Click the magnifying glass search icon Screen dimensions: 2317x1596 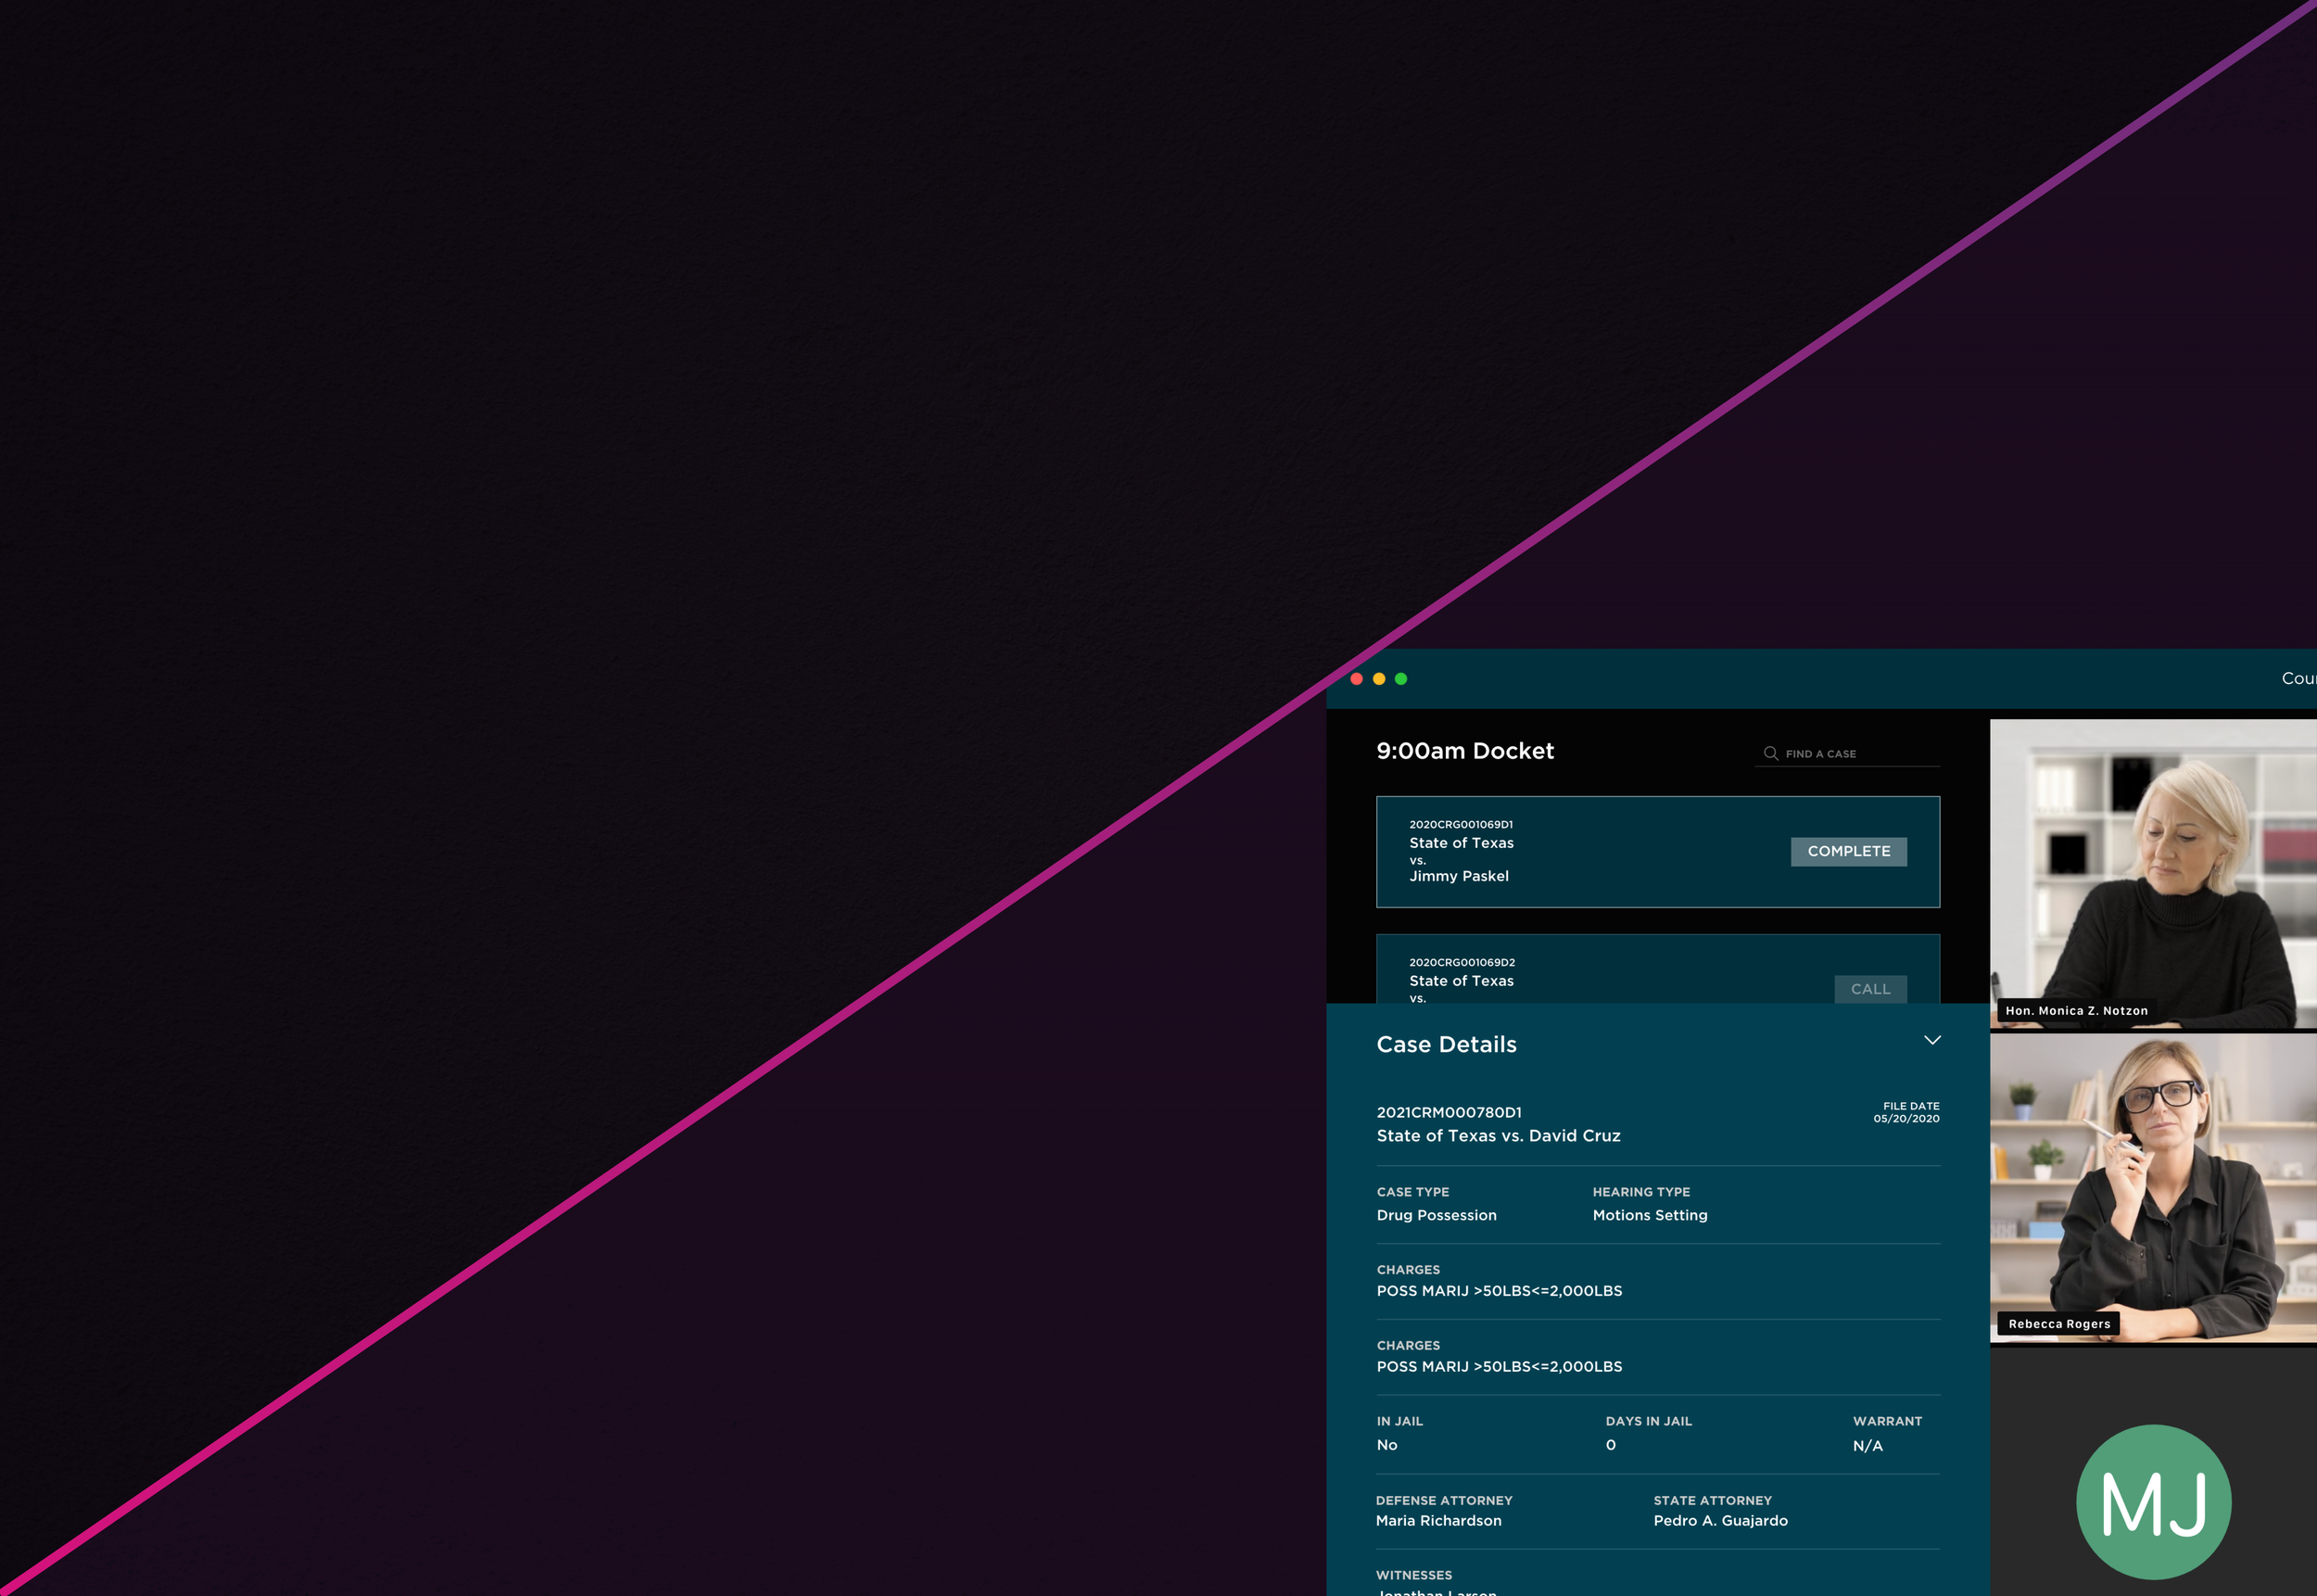(x=1770, y=753)
